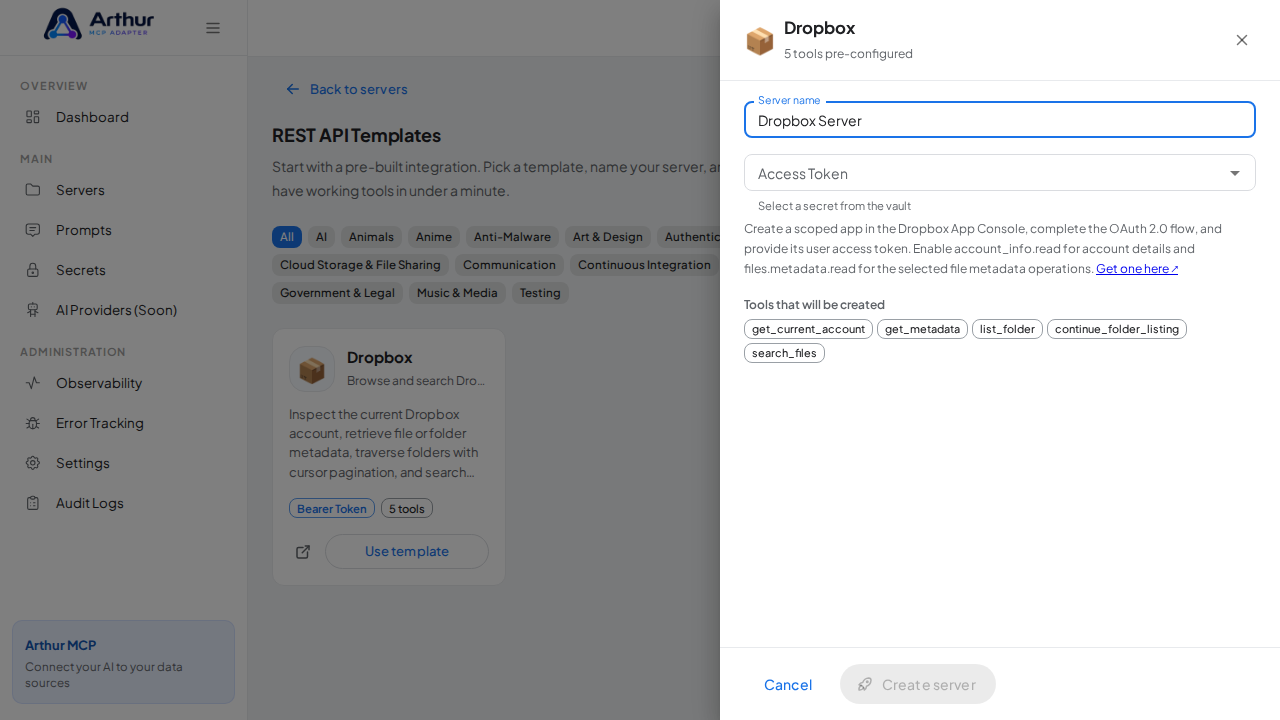Viewport: 1280px width, 720px height.
Task: Expand the Access Token dropdown
Action: (x=1000, y=173)
